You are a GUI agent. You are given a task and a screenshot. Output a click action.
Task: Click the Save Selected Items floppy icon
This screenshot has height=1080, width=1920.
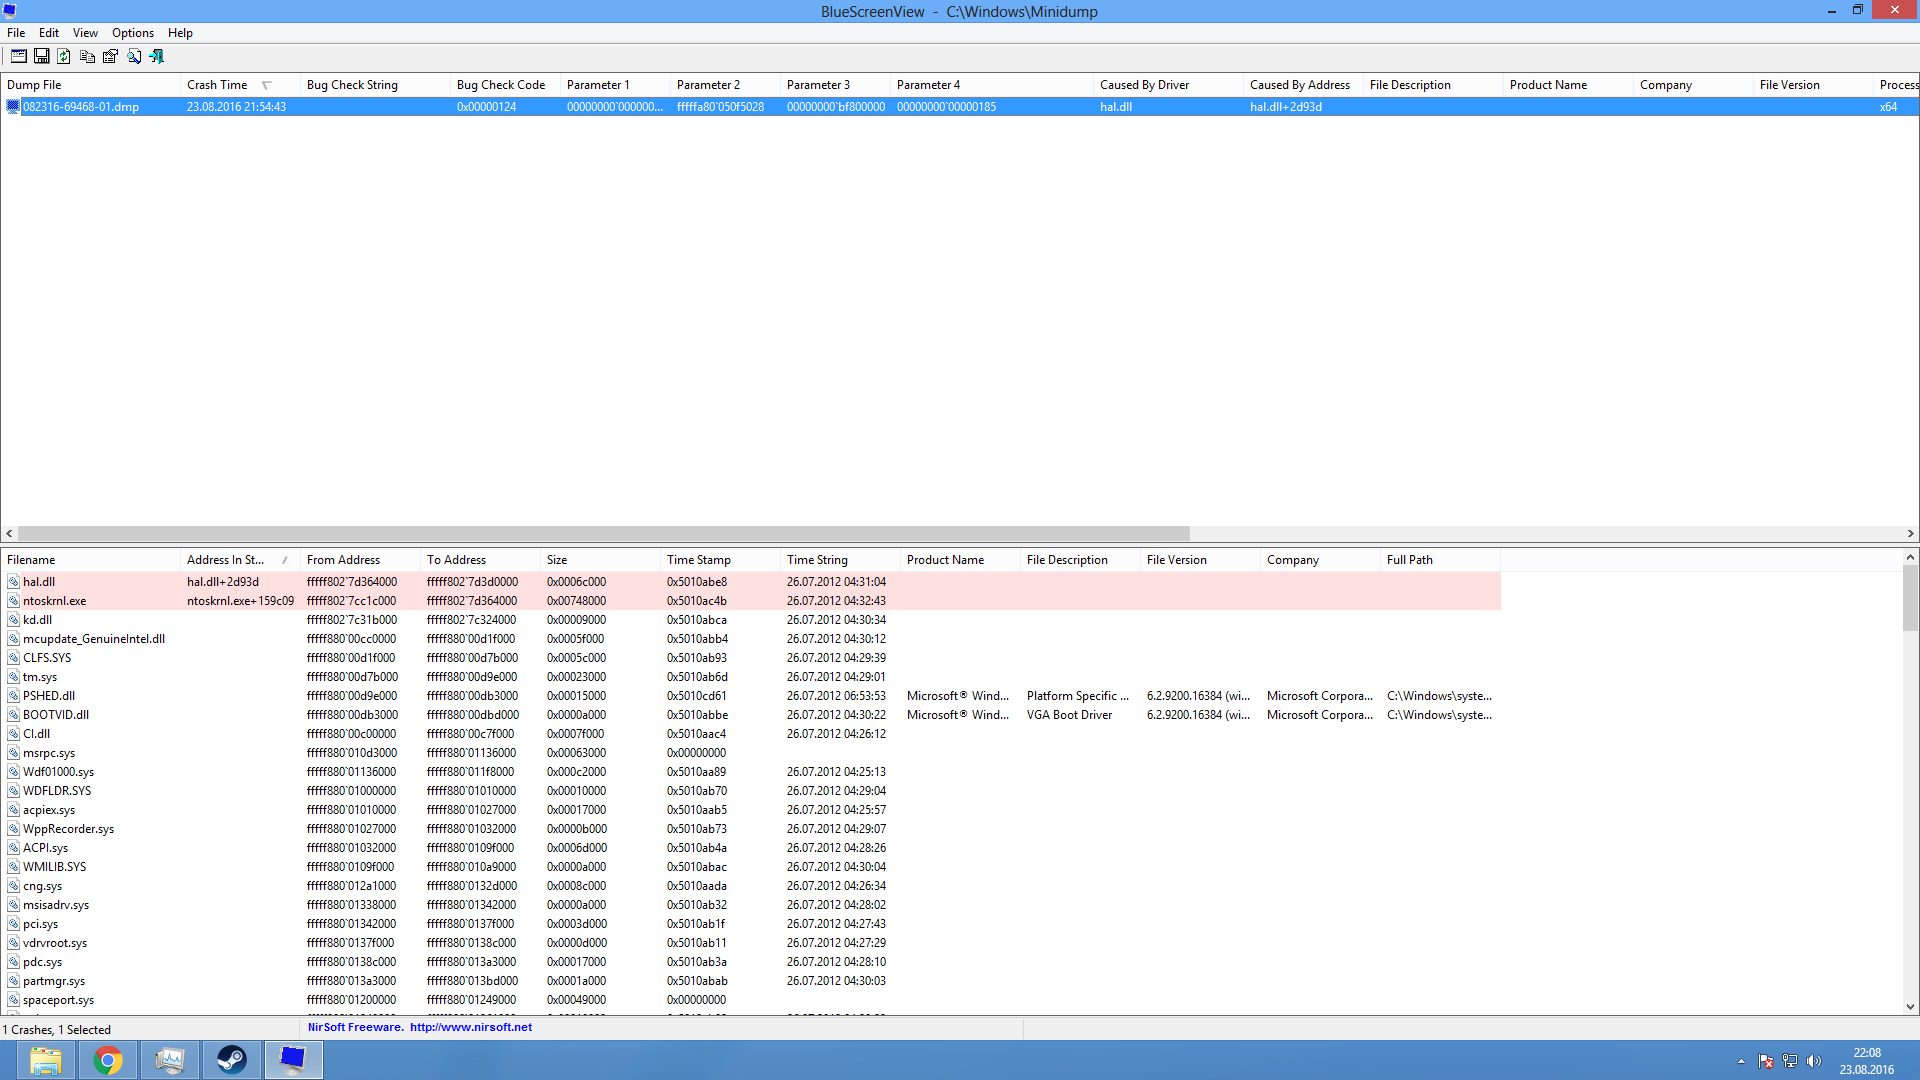tap(42, 56)
